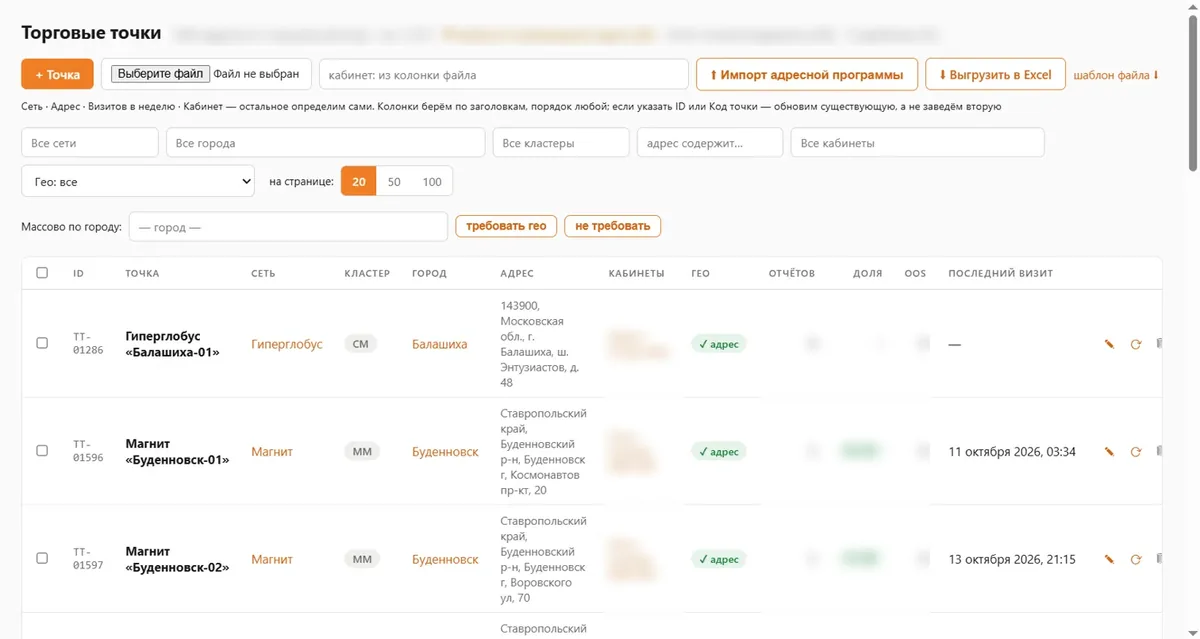The width and height of the screenshot is (1200, 639).
Task: Open the «Все кабинеты» filter
Action: pyautogui.click(x=917, y=143)
